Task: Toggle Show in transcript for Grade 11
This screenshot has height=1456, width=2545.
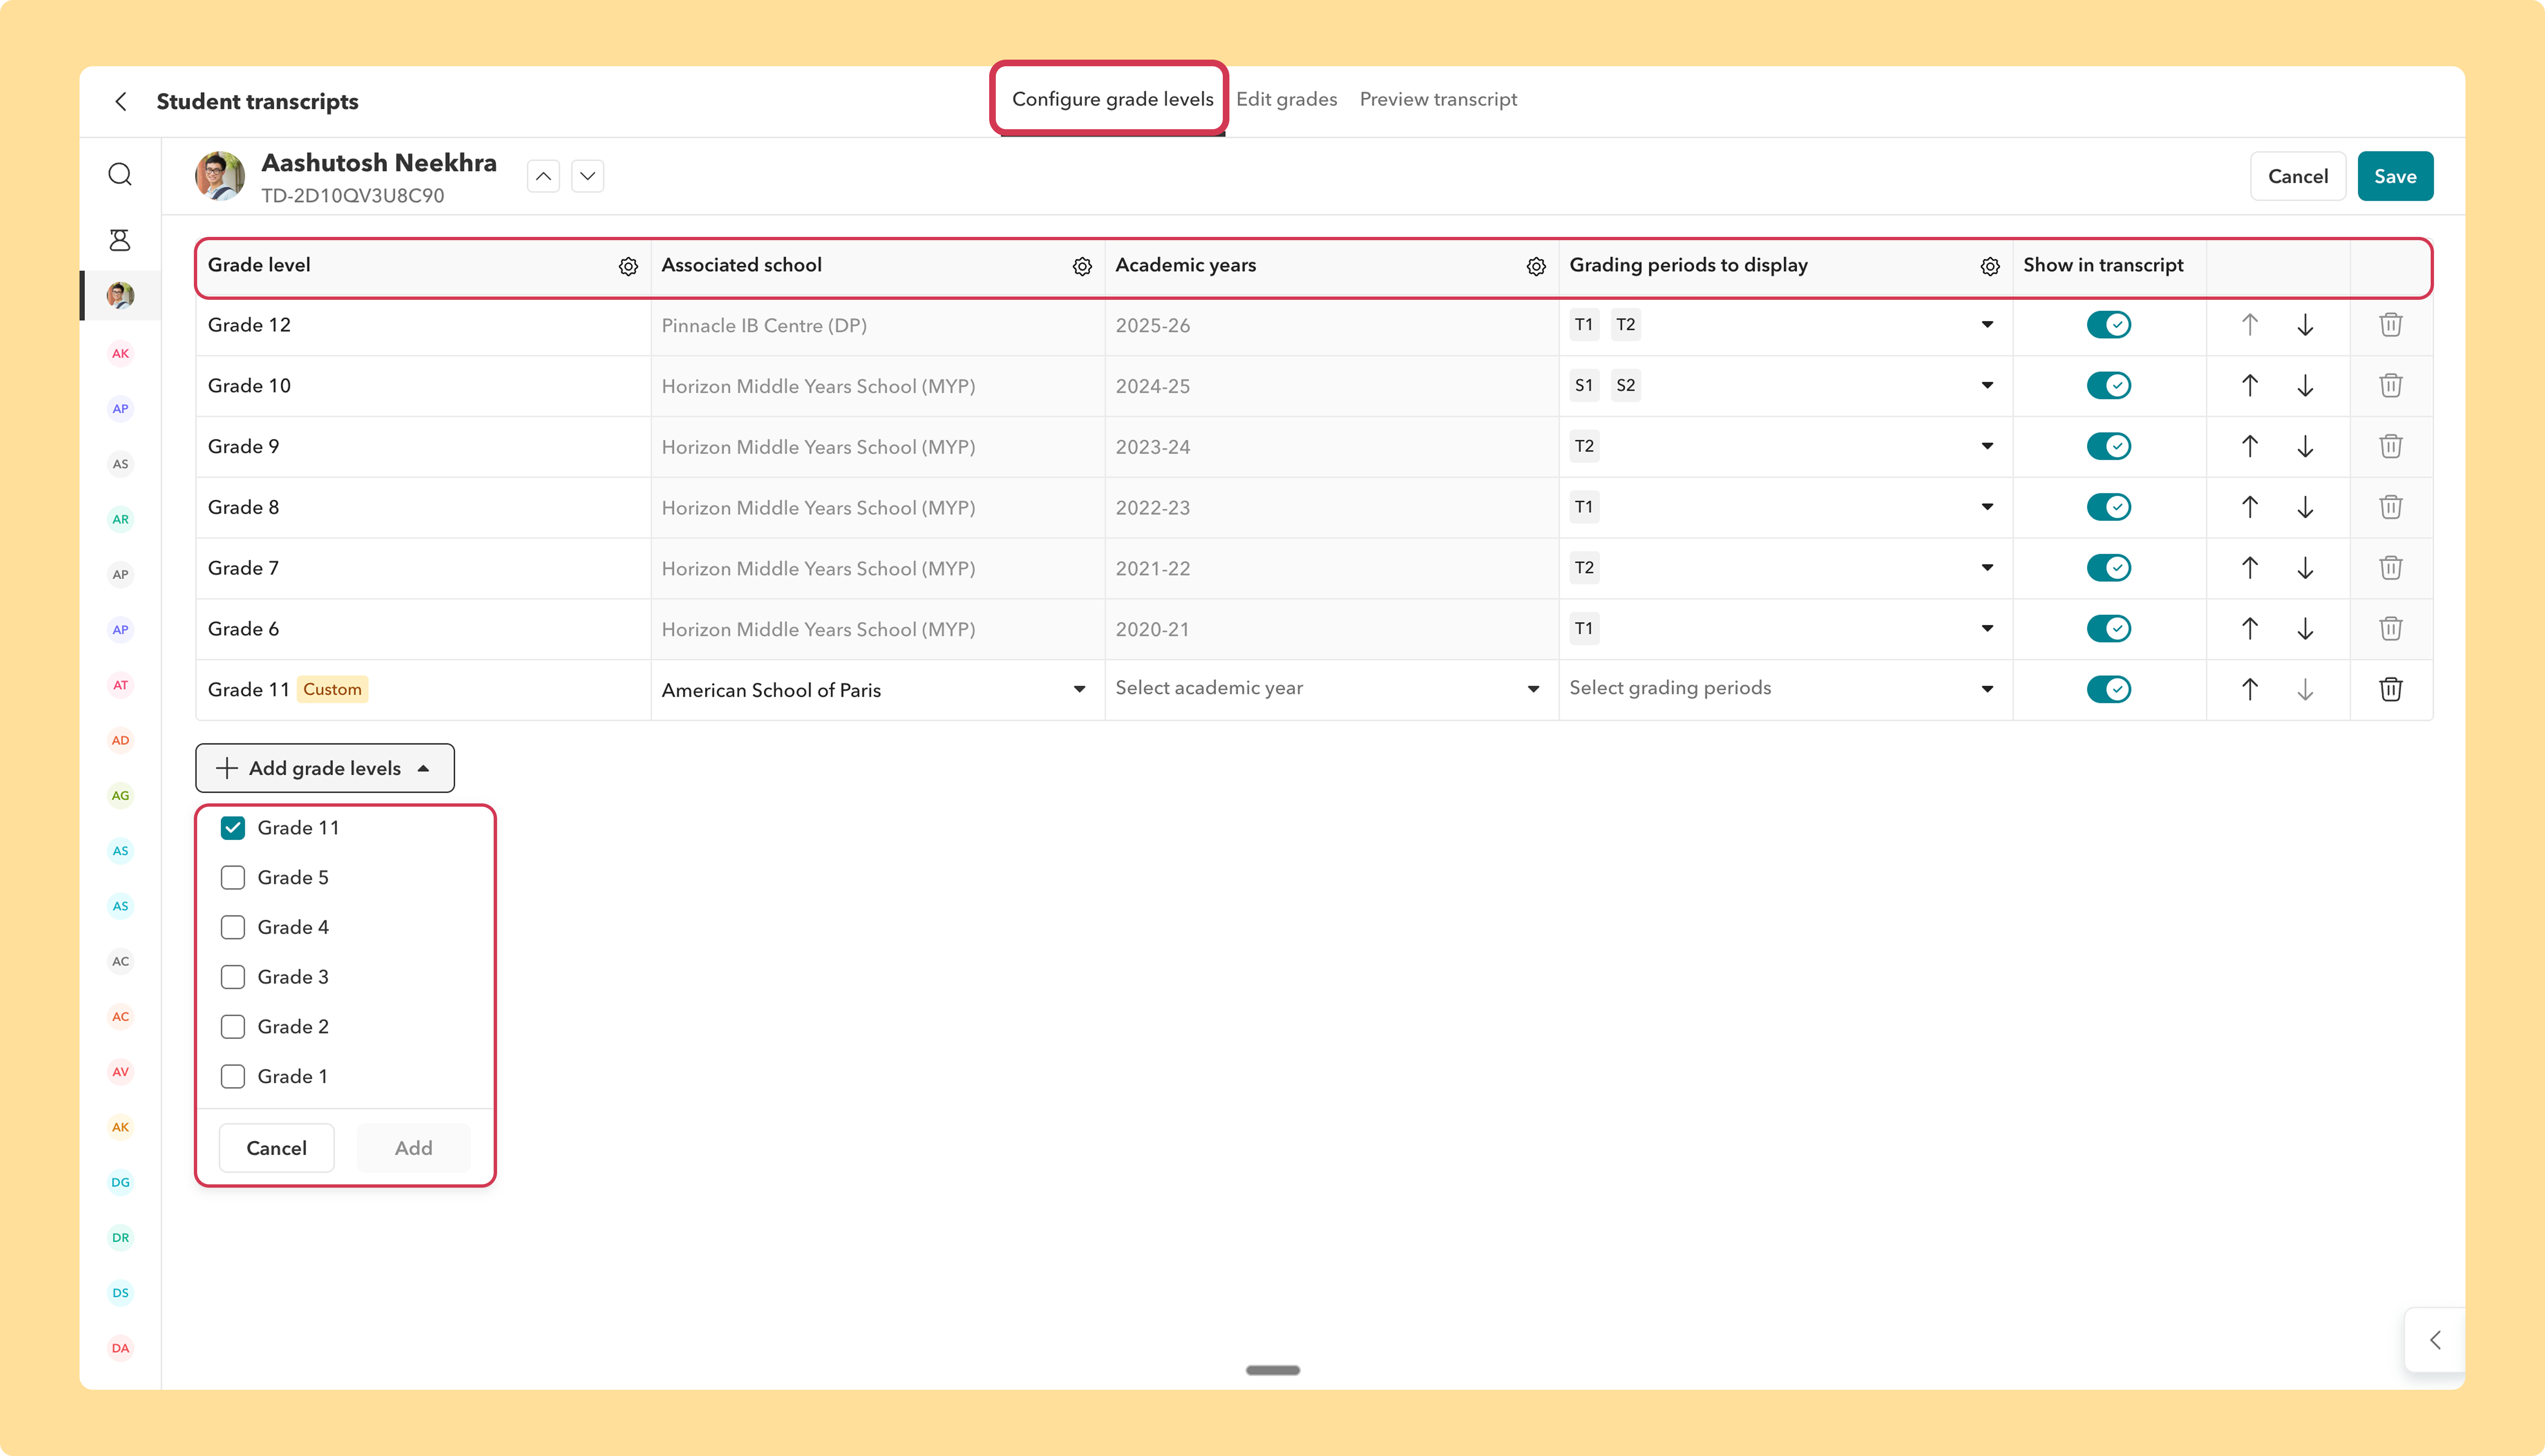Action: pyautogui.click(x=2109, y=689)
